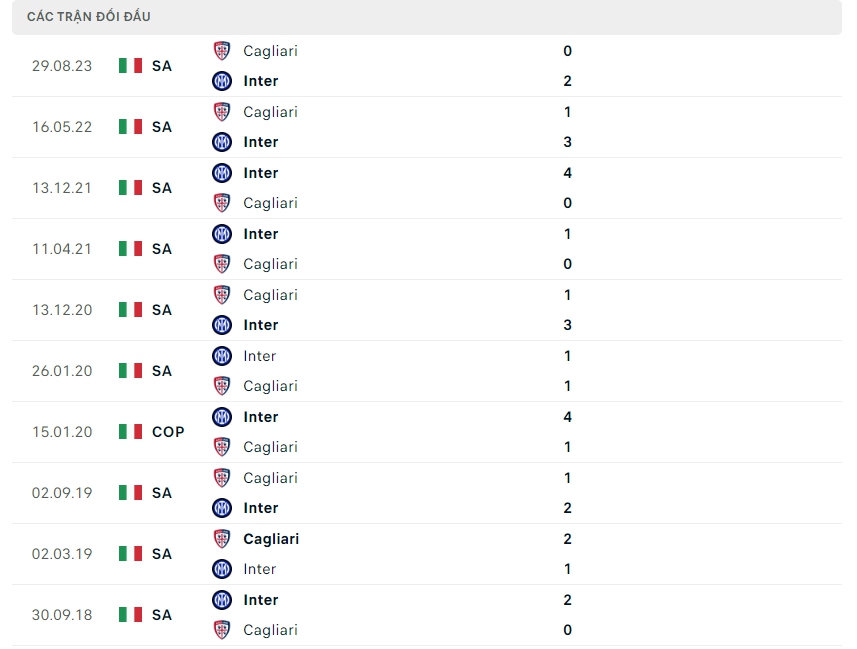This screenshot has width=857, height=649.
Task: Open Inter team name in 15.01.20 match
Action: tap(261, 417)
